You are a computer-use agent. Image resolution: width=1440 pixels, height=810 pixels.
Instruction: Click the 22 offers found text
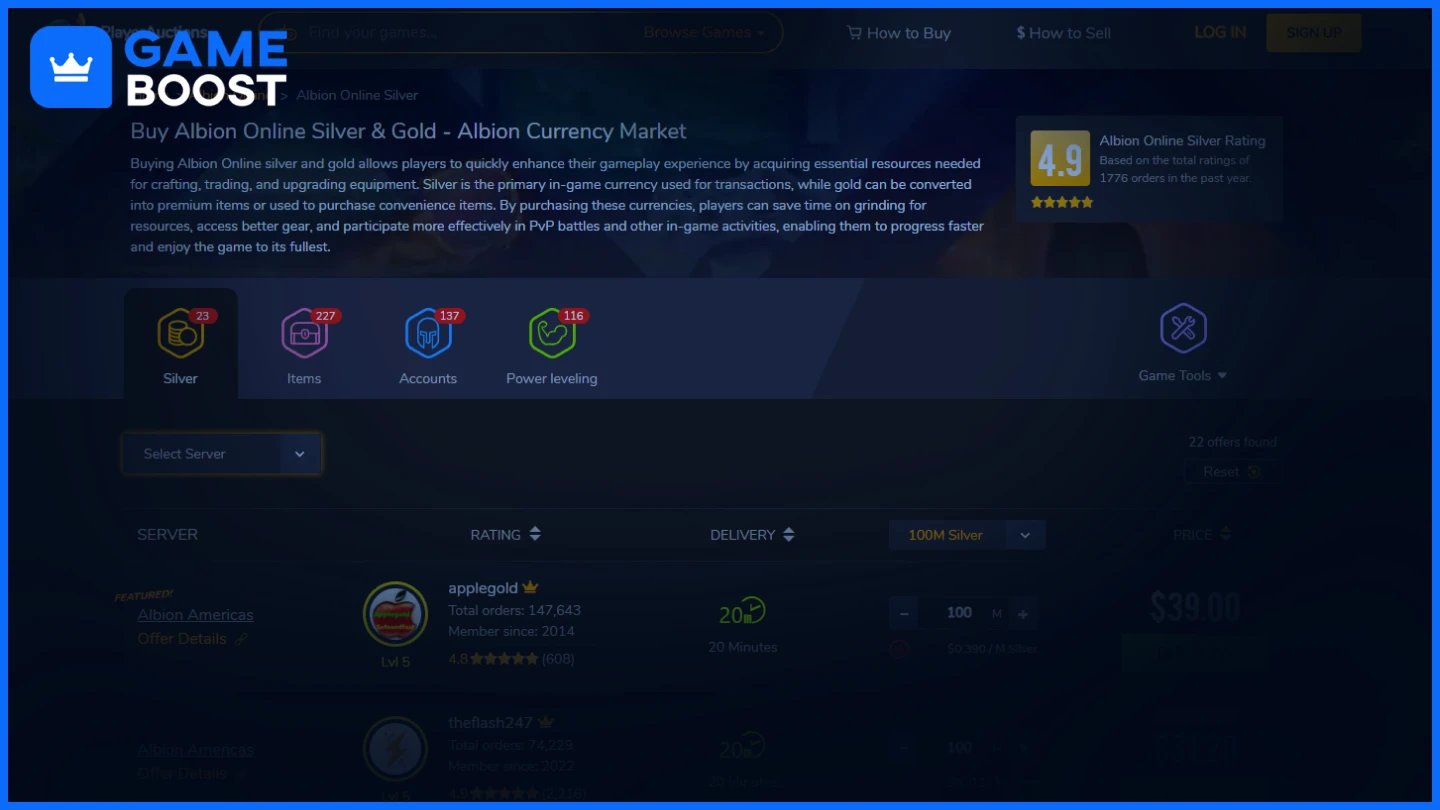tap(1232, 442)
